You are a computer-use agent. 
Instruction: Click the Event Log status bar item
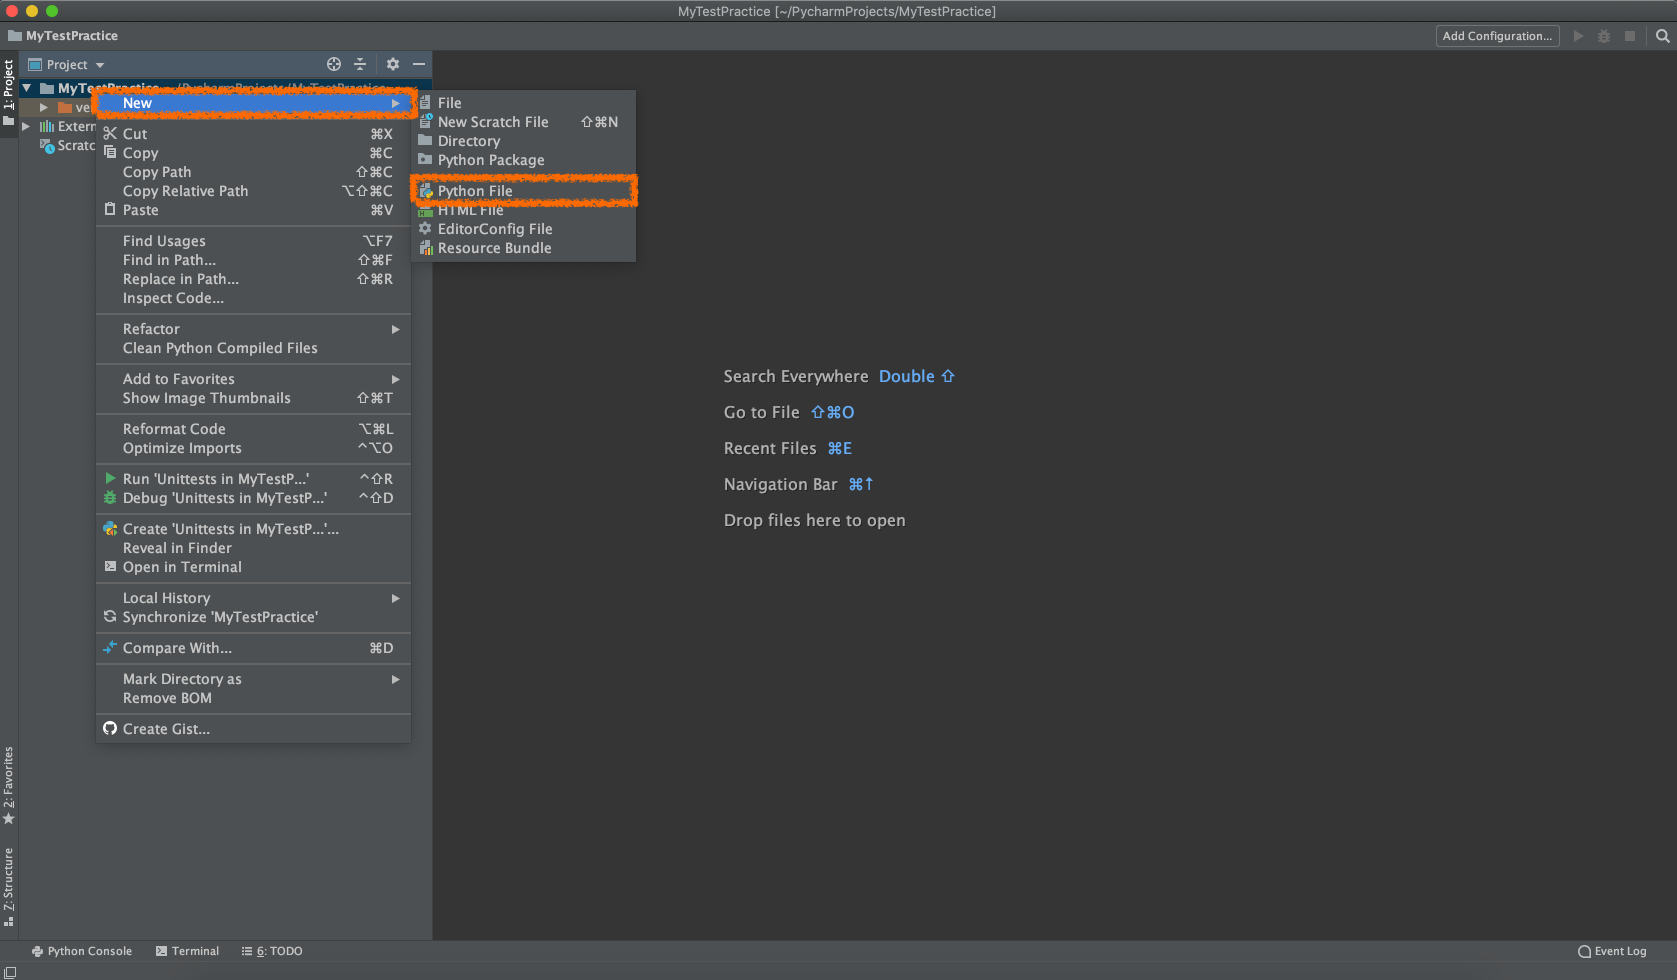1612,951
